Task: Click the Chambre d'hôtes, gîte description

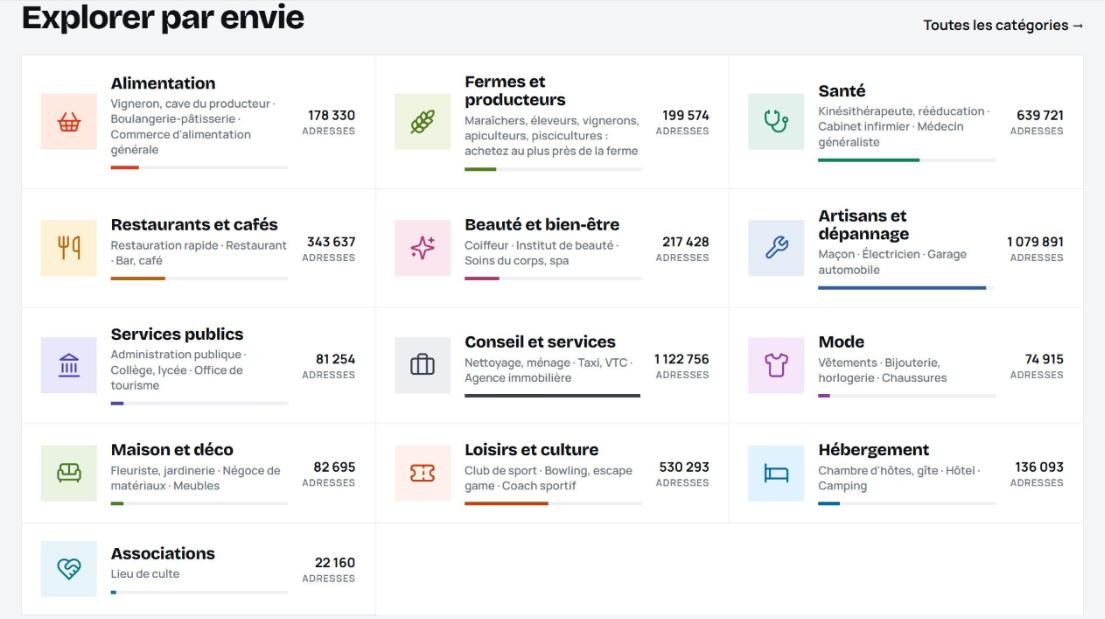Action: pyautogui.click(x=899, y=478)
